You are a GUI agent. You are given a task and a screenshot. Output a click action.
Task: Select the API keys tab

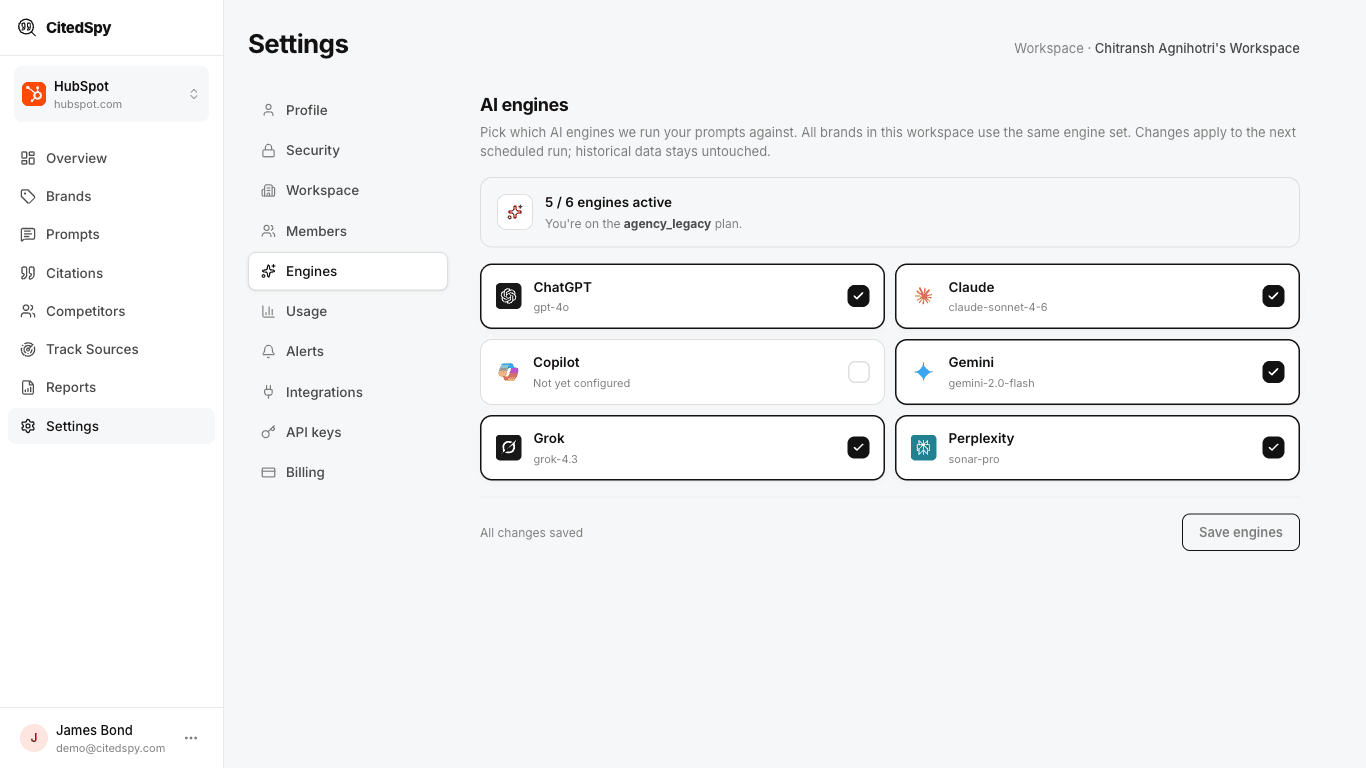tap(348, 432)
